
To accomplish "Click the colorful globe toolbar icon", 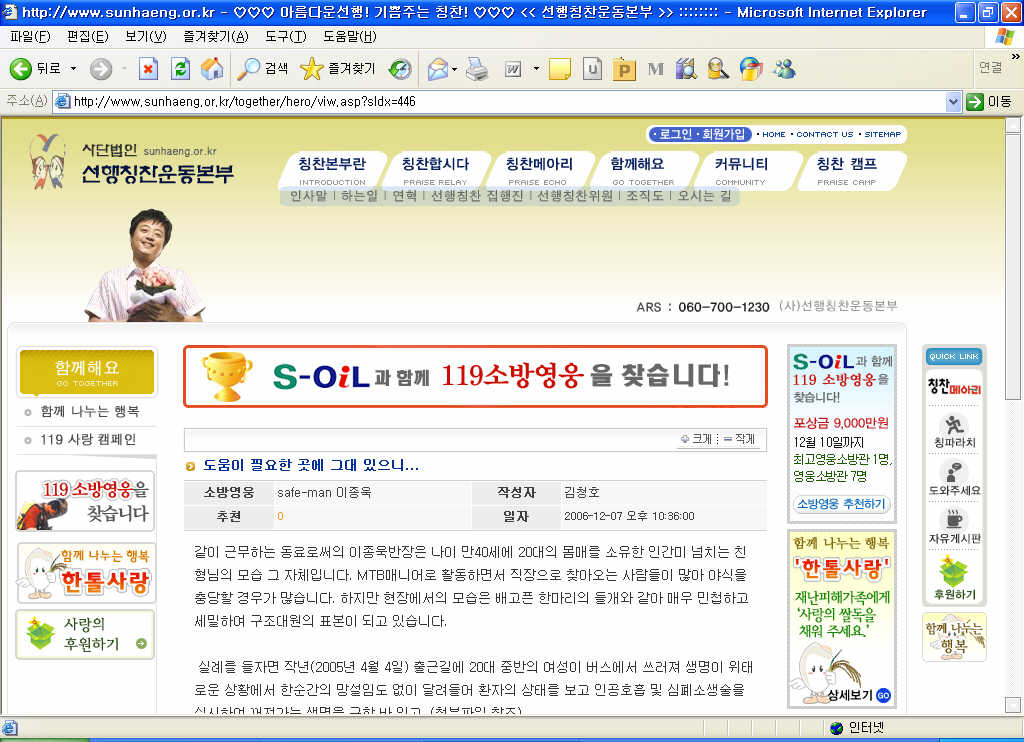I will [750, 69].
